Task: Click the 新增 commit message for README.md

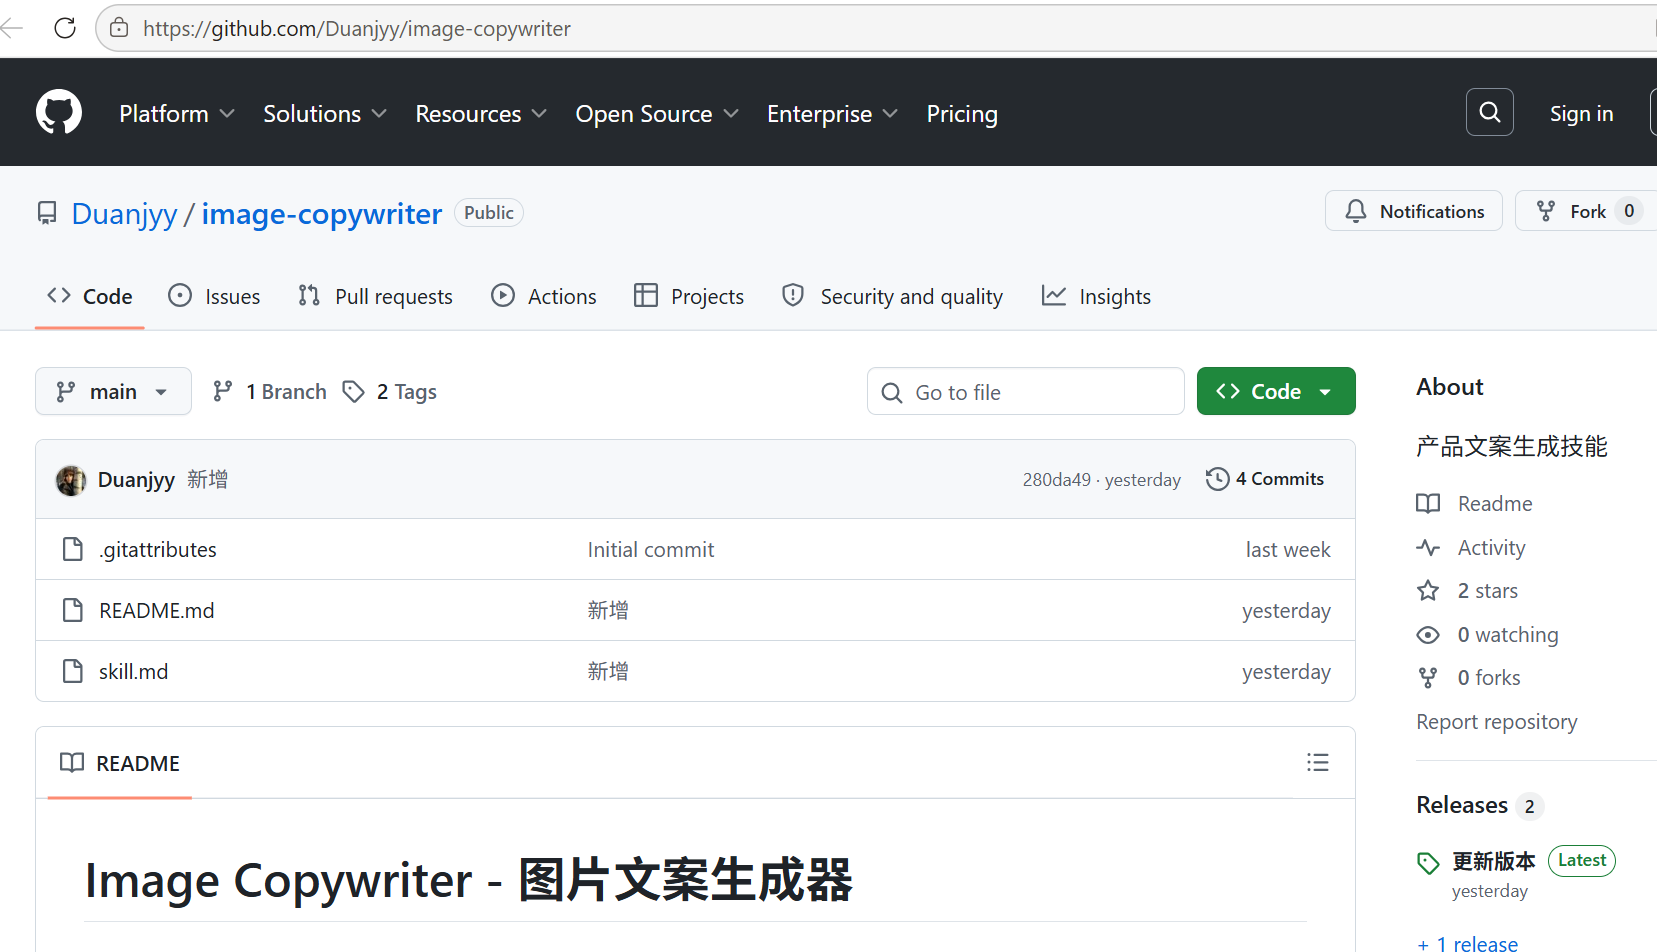Action: (x=608, y=610)
